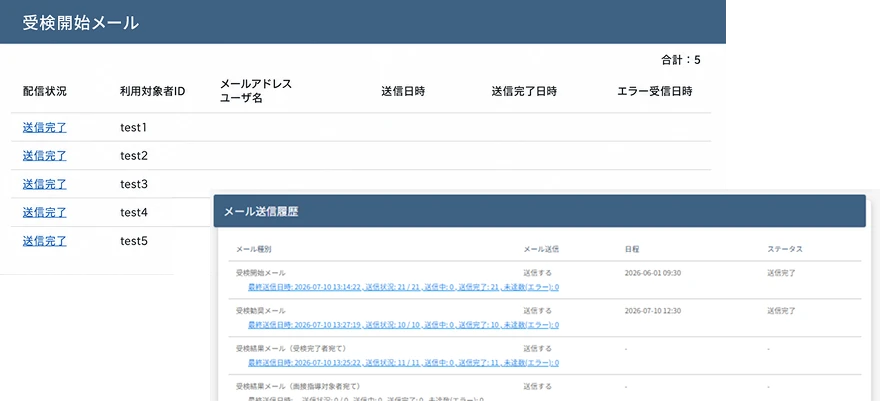Open 送信完了 link for test1
Viewport: 880px width, 401px height.
pos(44,127)
